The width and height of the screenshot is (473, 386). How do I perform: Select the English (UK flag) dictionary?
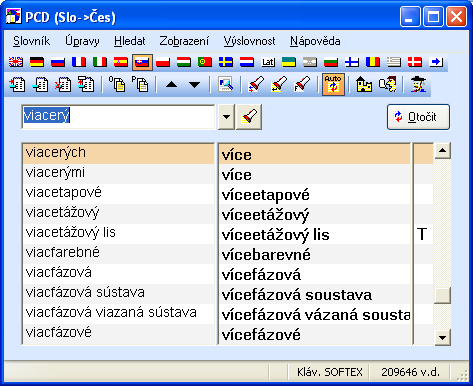point(16,62)
